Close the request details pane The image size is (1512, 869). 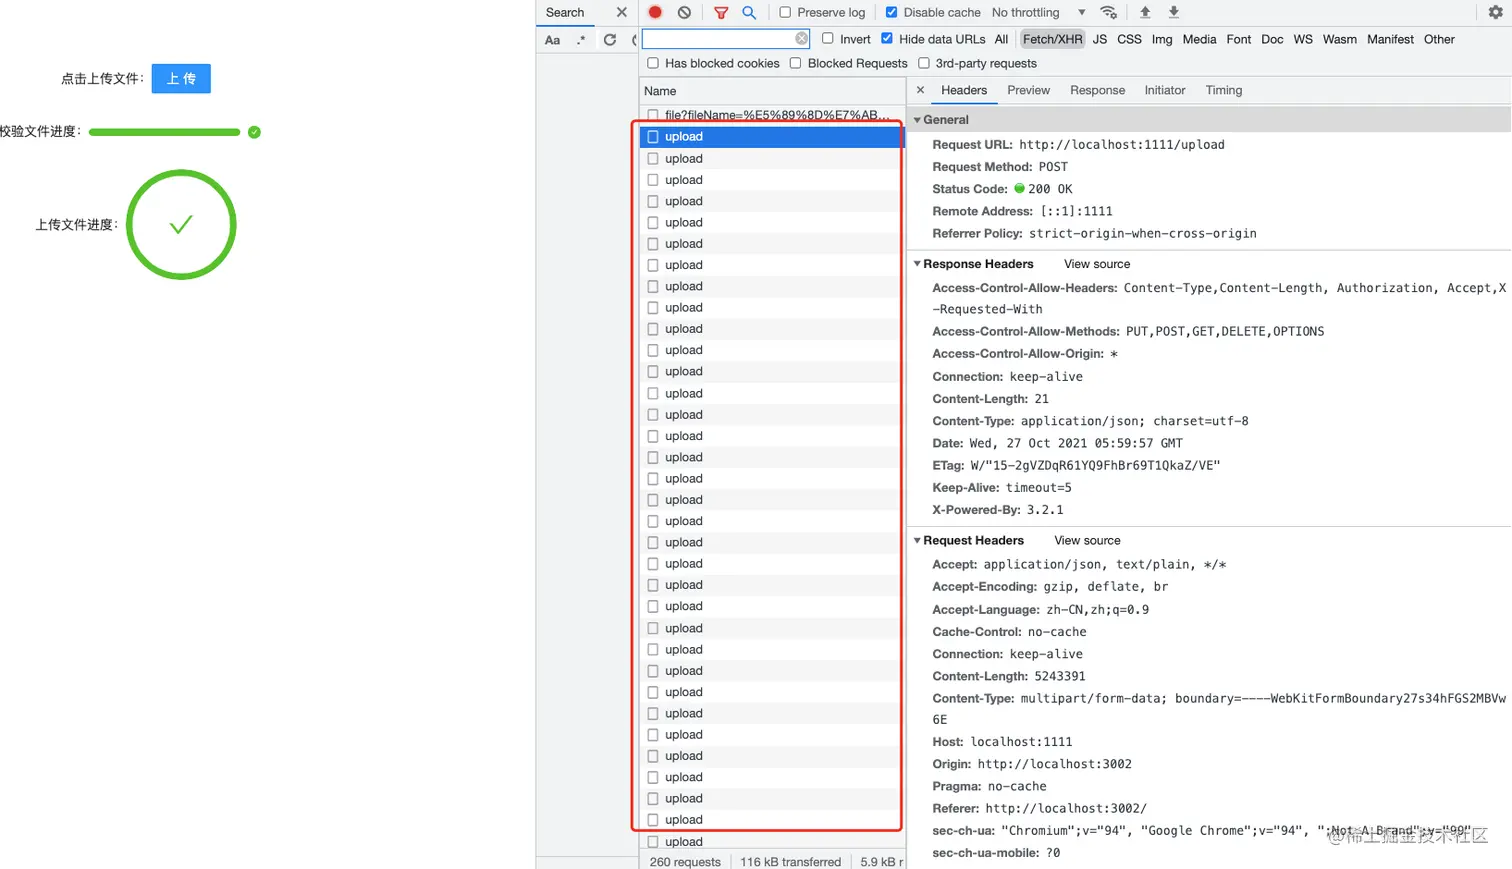tap(920, 90)
